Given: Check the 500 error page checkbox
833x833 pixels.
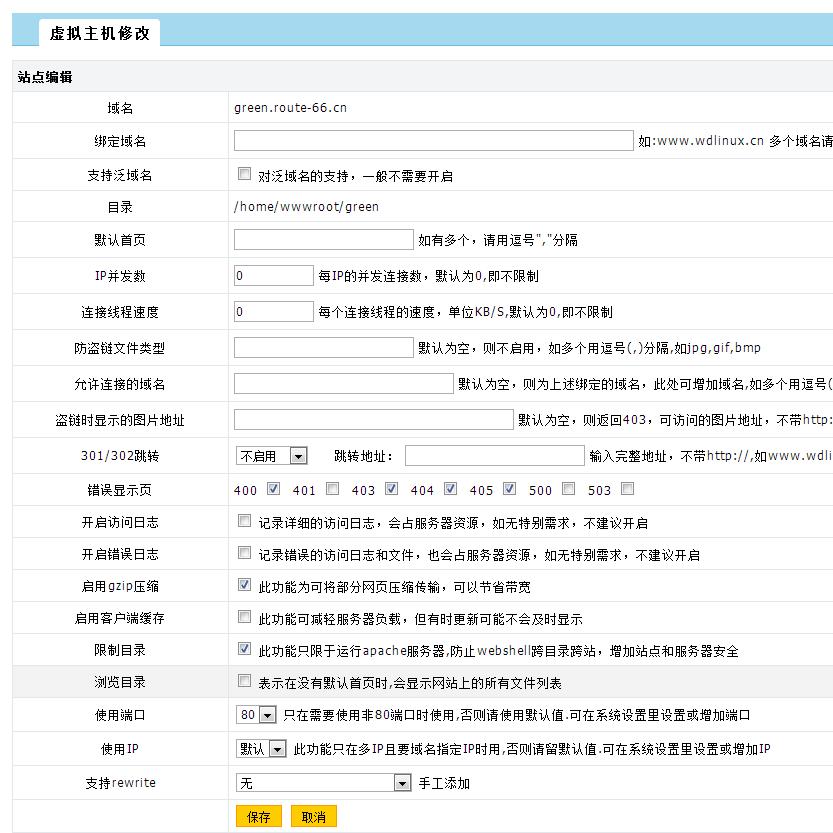Looking at the screenshot, I should click(x=568, y=489).
